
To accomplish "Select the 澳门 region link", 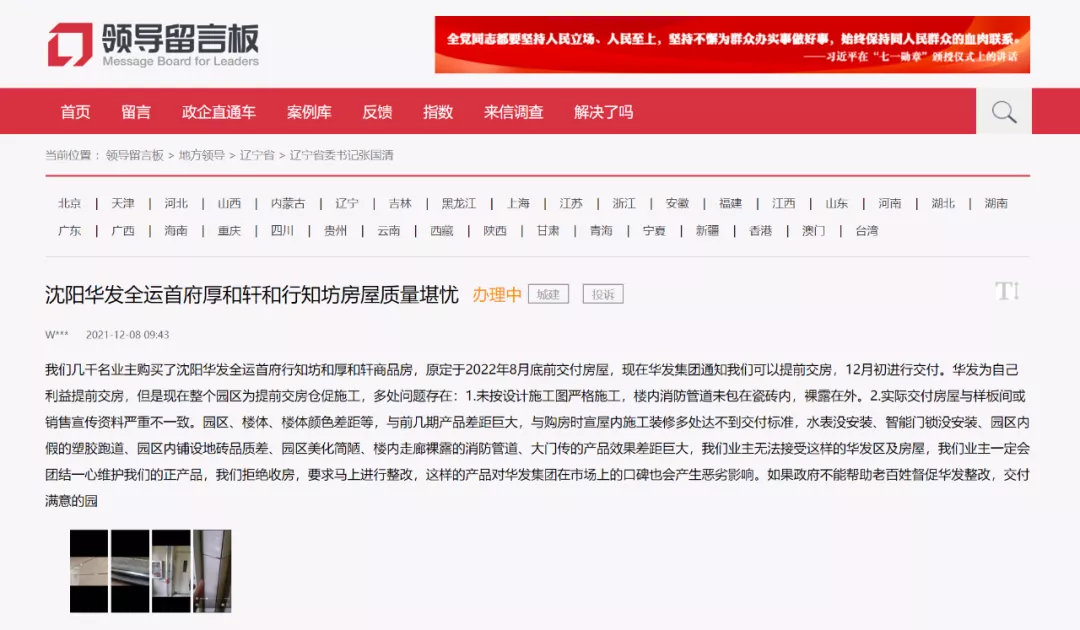I will 813,231.
